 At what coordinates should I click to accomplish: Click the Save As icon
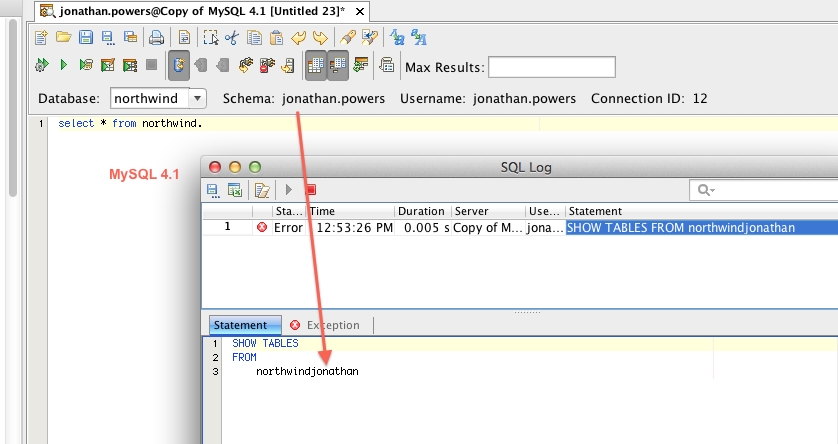point(108,37)
